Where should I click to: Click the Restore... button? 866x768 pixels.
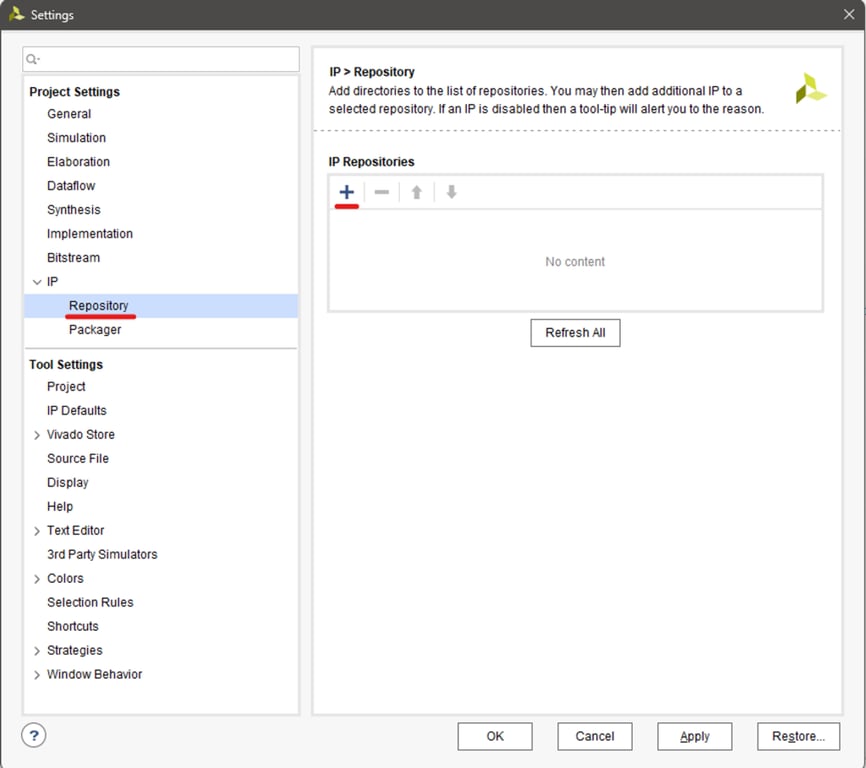[798, 737]
